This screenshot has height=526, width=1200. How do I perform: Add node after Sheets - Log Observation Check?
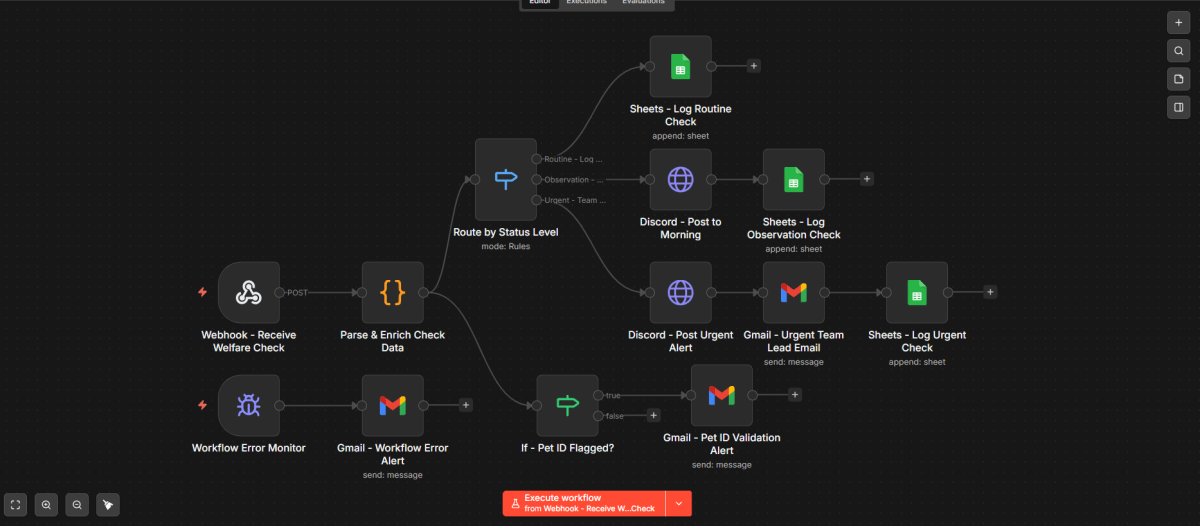(x=867, y=179)
